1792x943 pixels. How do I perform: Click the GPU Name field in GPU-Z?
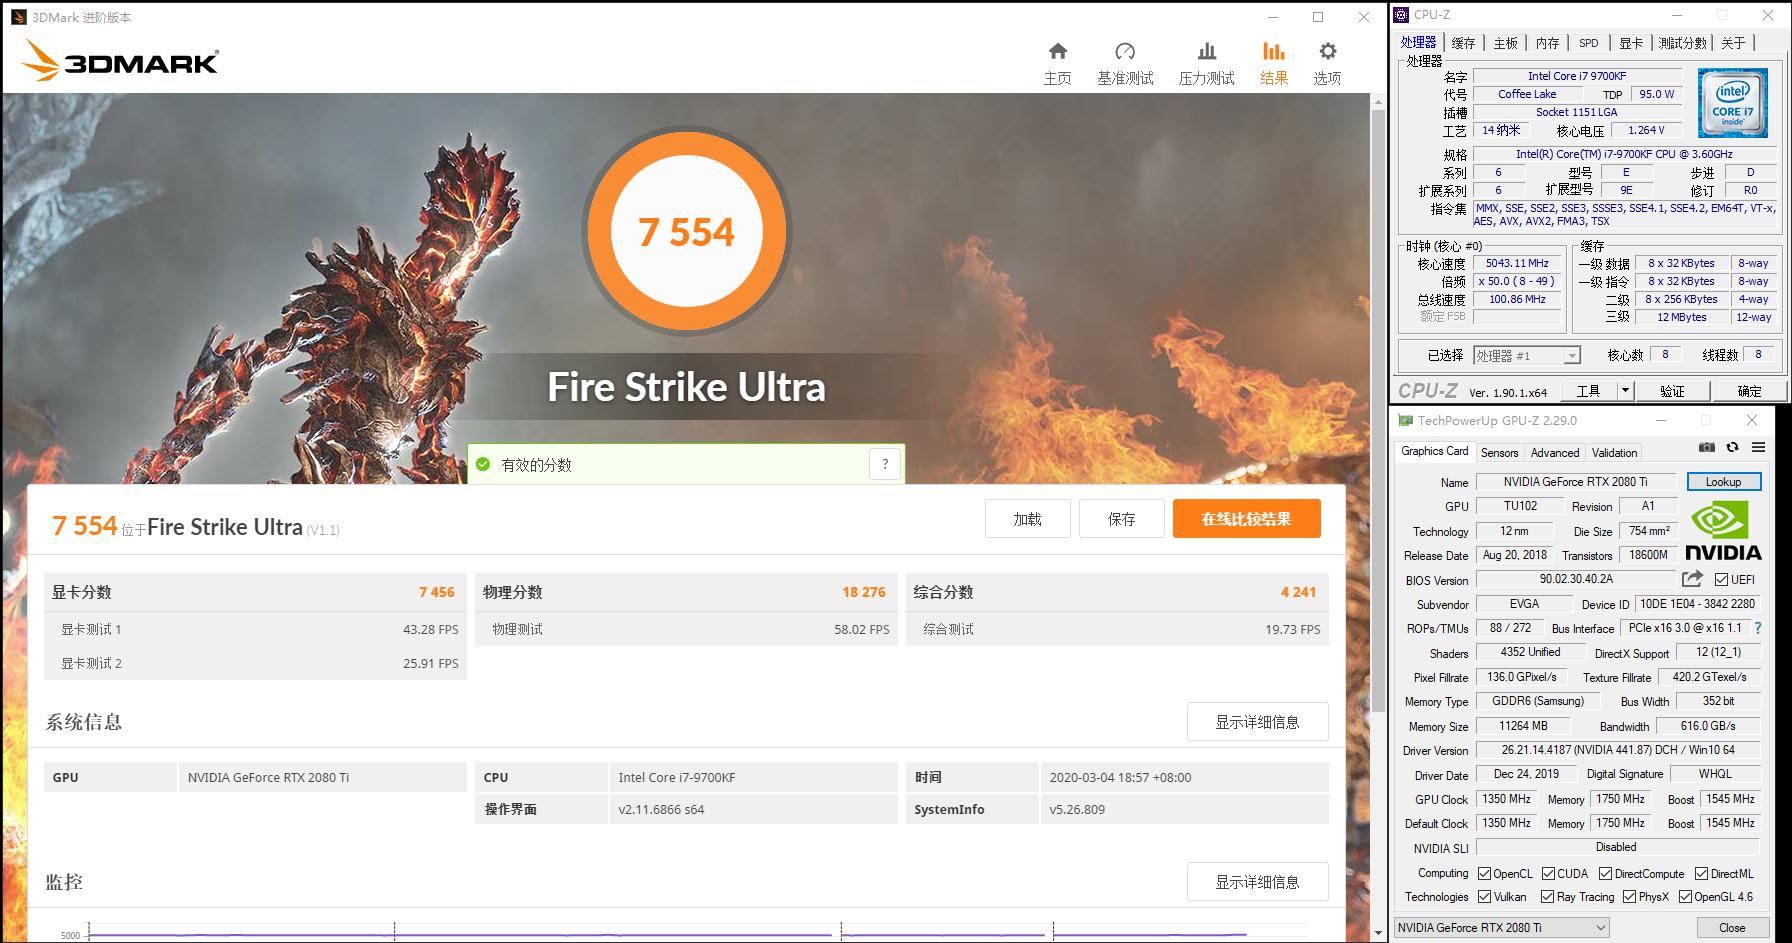(1575, 482)
